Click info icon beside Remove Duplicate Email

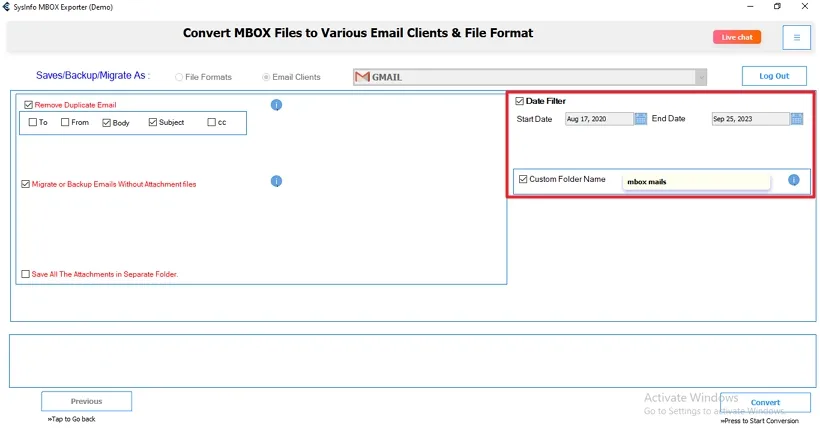tap(276, 105)
